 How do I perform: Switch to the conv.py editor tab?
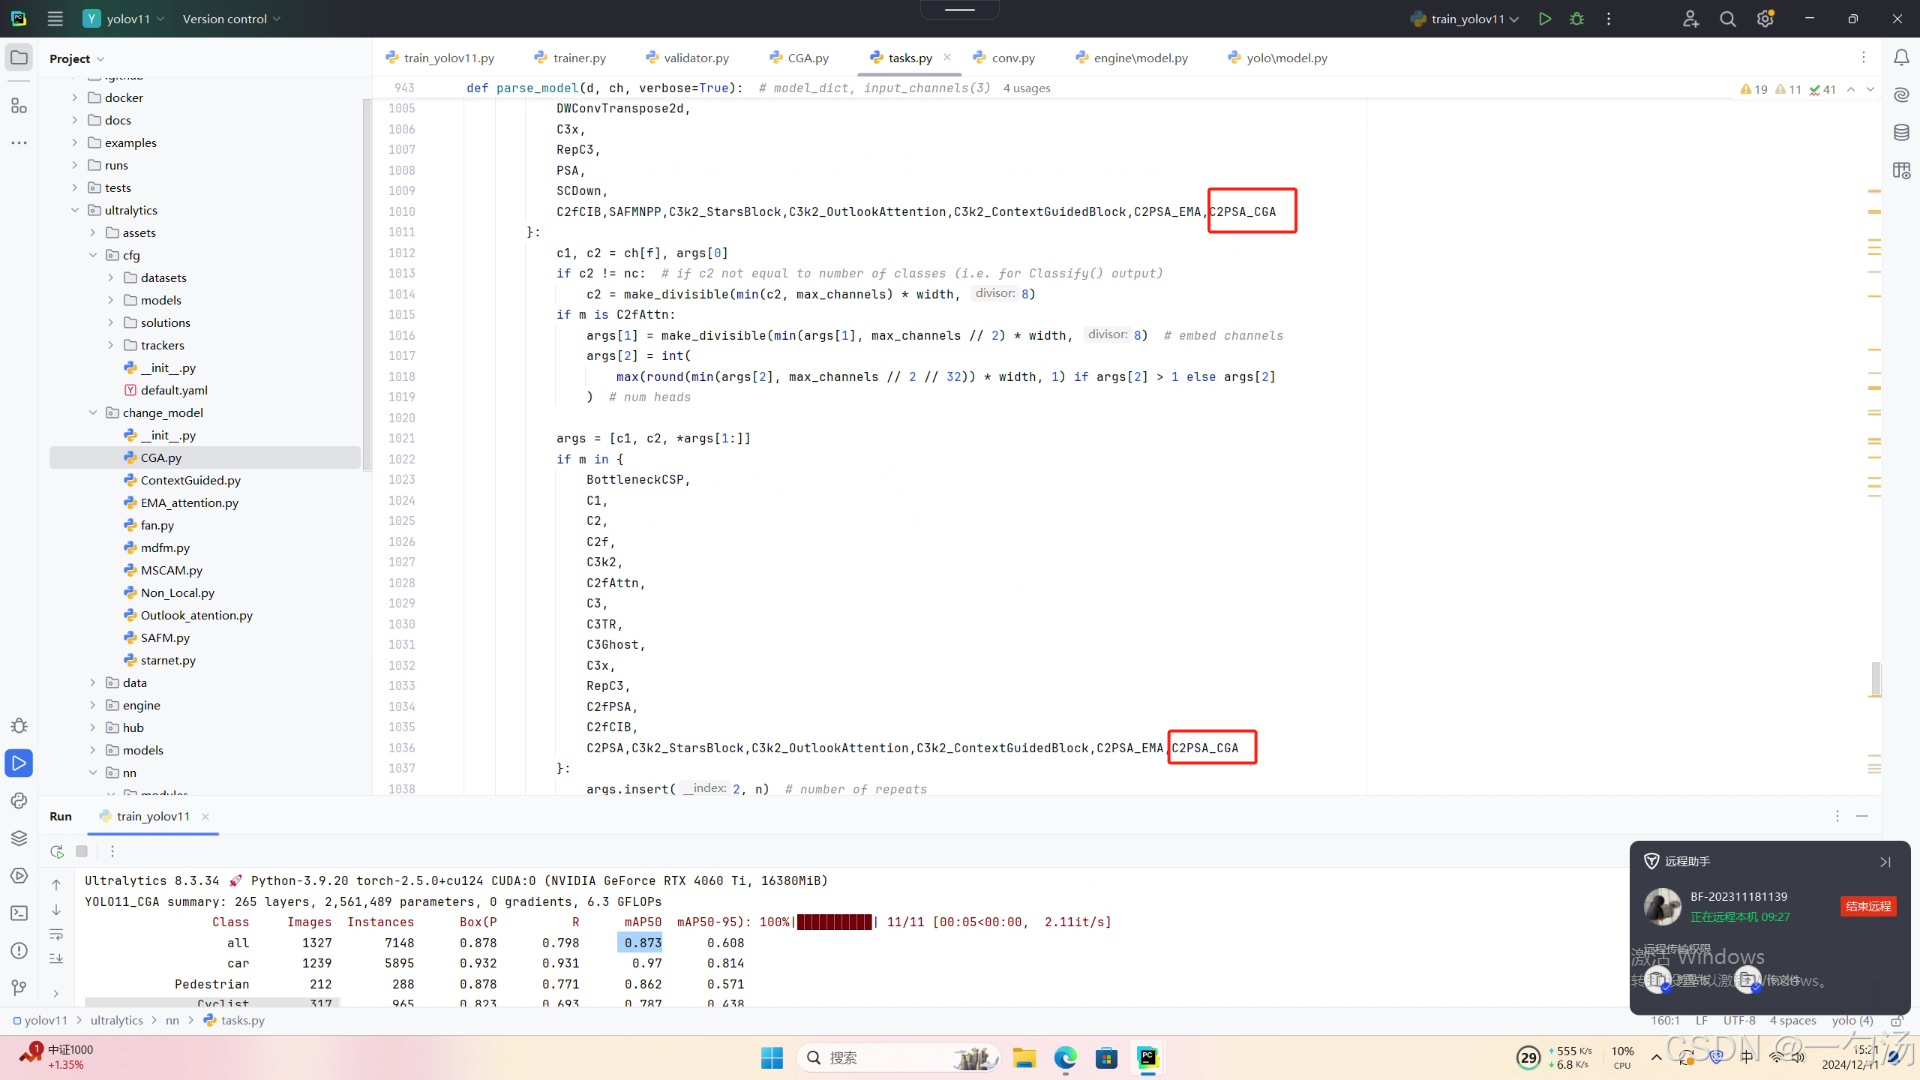[x=1012, y=58]
